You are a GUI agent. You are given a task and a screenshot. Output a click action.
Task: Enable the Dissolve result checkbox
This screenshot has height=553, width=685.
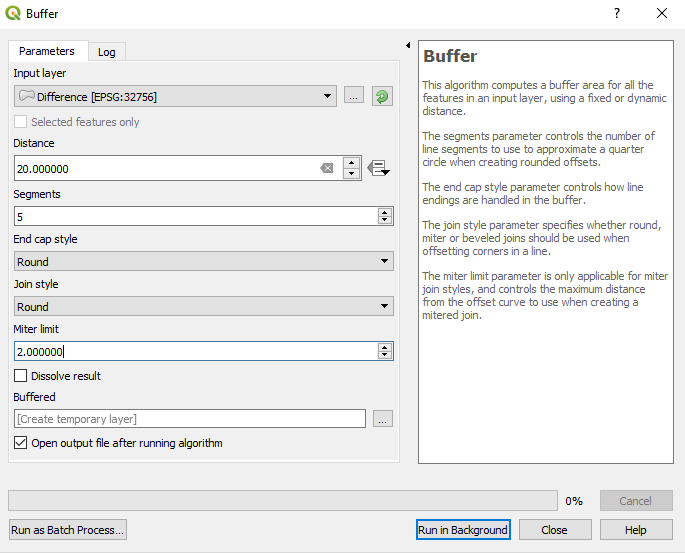click(21, 376)
